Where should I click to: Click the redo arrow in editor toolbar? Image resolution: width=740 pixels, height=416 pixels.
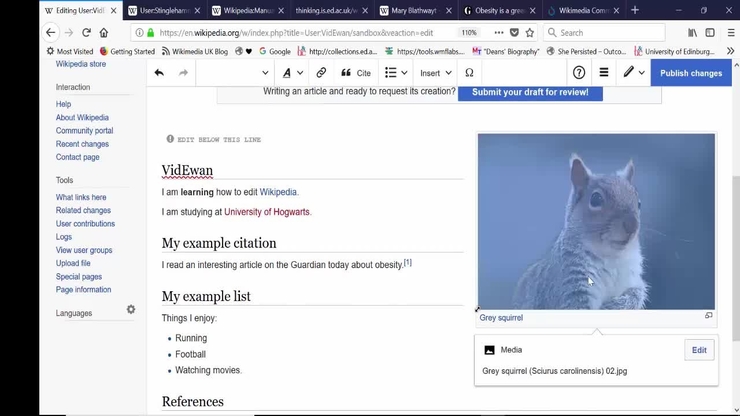coord(183,73)
